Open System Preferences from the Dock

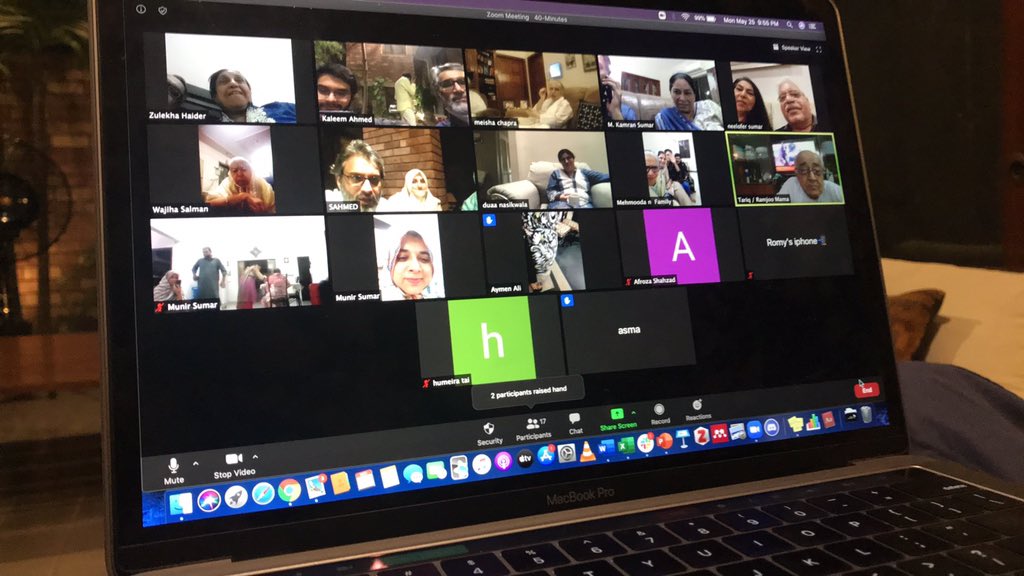point(566,453)
